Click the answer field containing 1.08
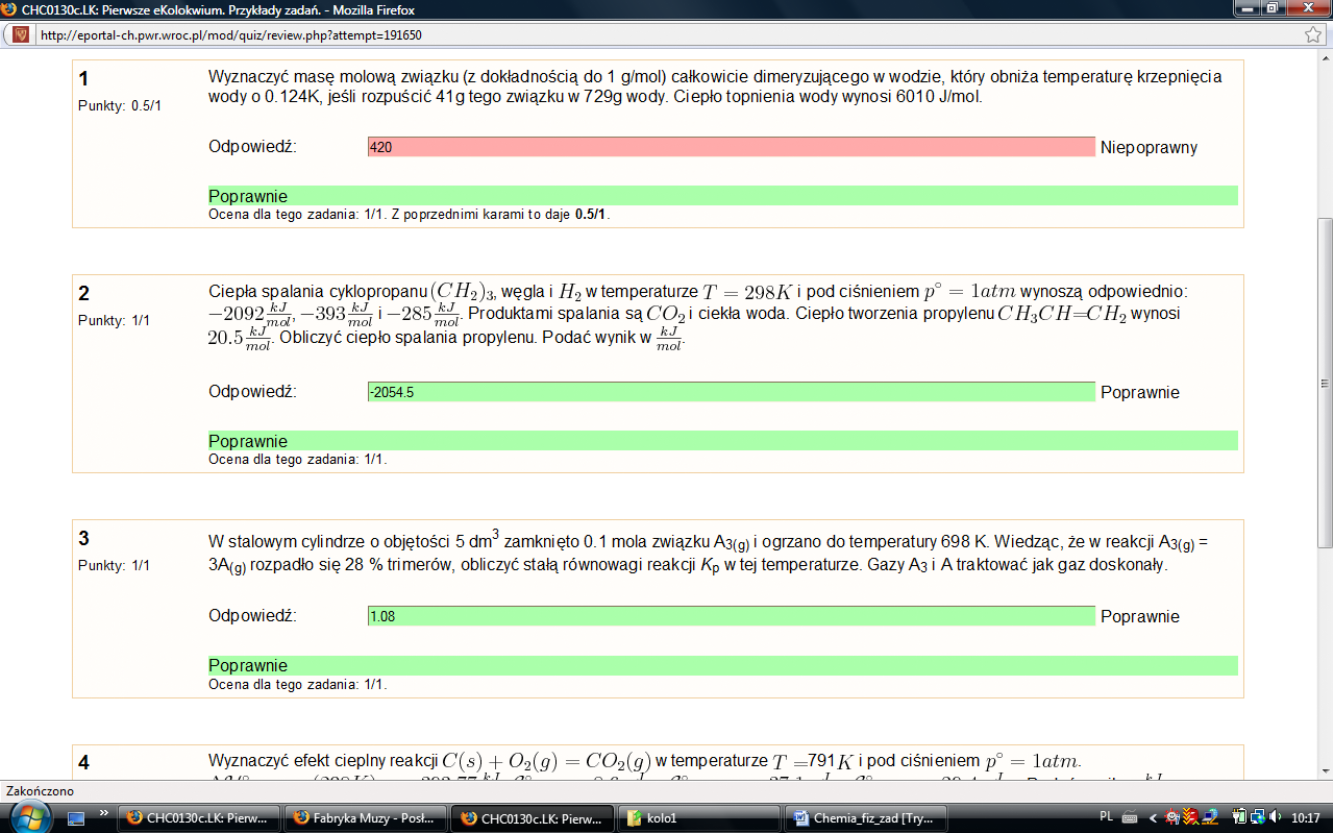The height and width of the screenshot is (833, 1333). (731, 616)
